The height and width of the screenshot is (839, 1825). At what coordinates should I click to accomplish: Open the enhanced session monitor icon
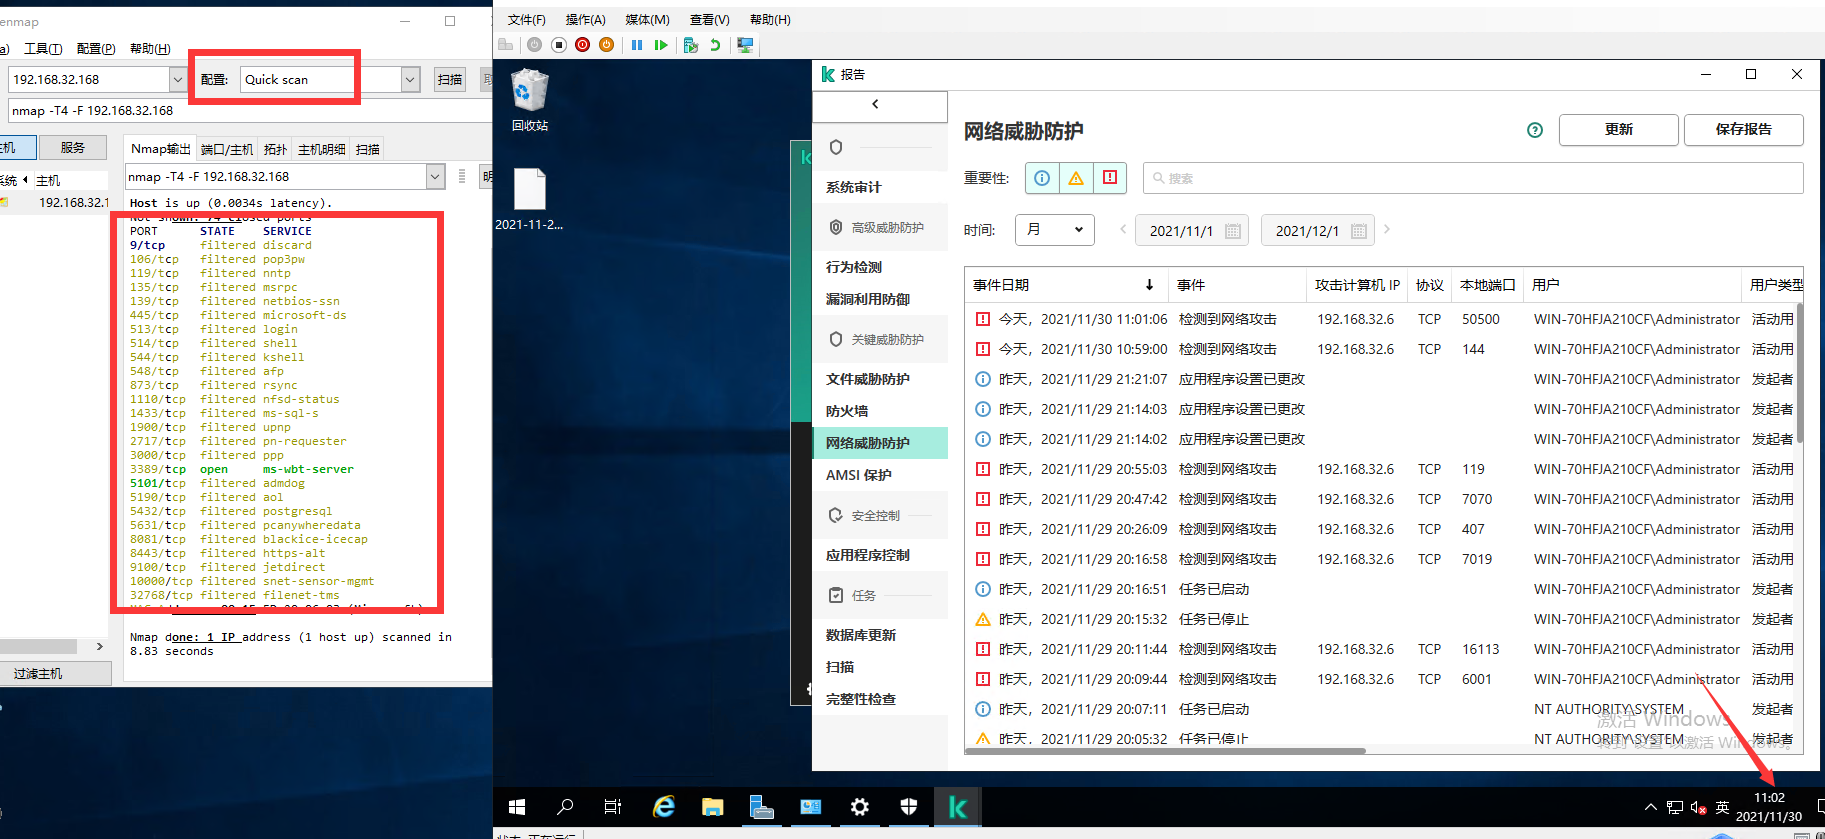(x=745, y=45)
